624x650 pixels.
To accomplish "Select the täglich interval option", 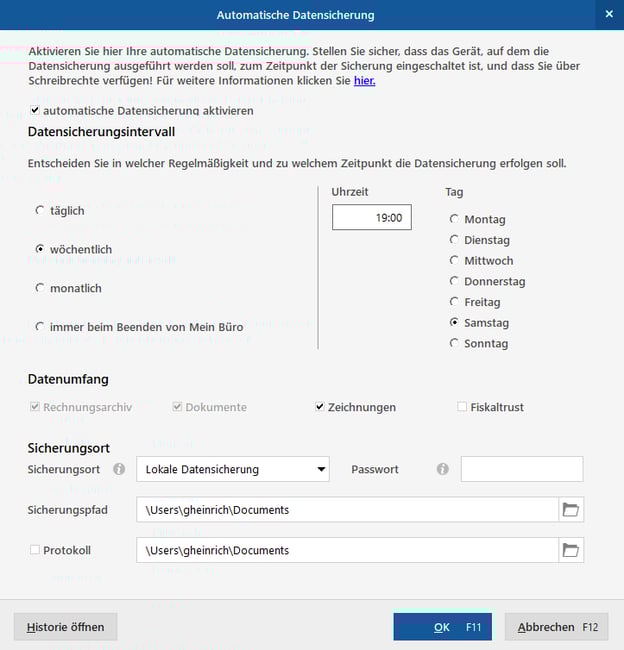I will coord(40,211).
